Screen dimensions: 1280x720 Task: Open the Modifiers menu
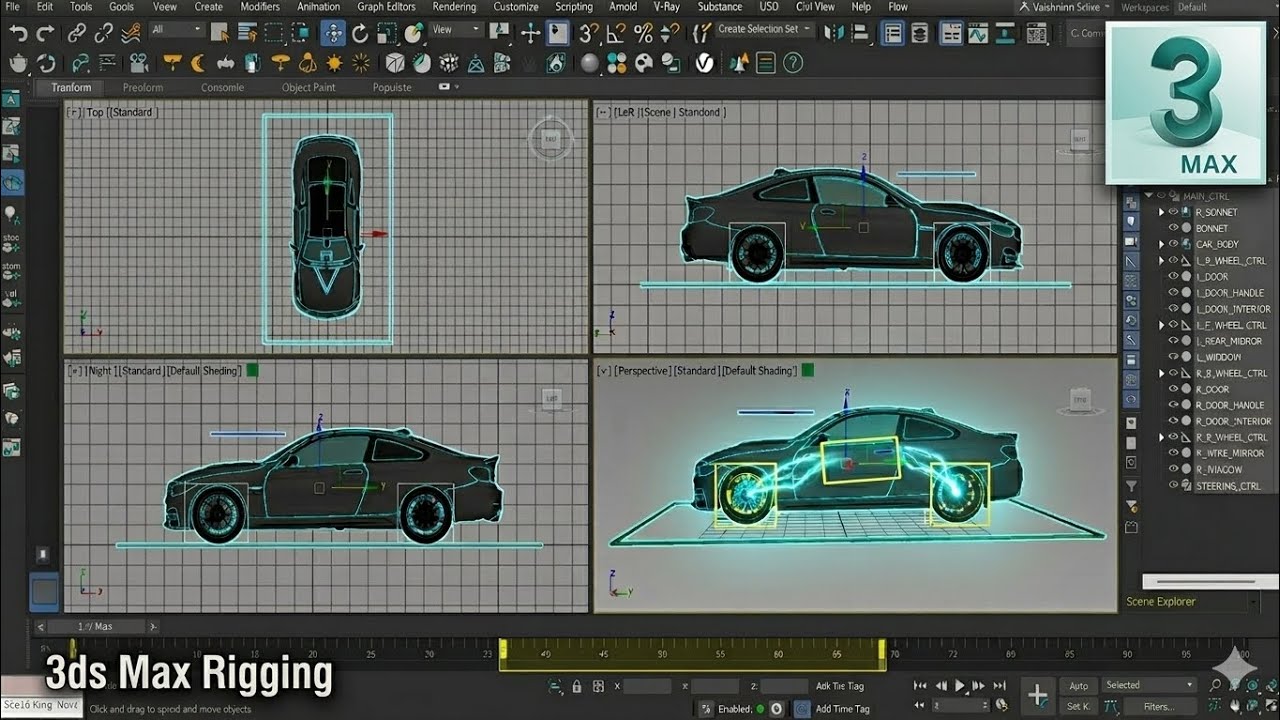tap(260, 7)
